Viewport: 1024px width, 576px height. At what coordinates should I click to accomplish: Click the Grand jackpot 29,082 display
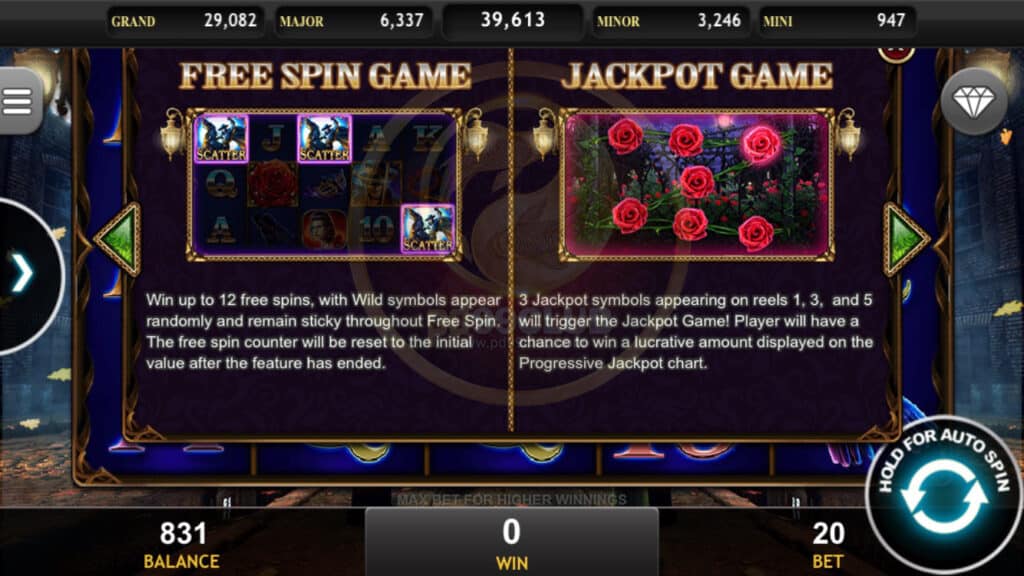tap(185, 21)
